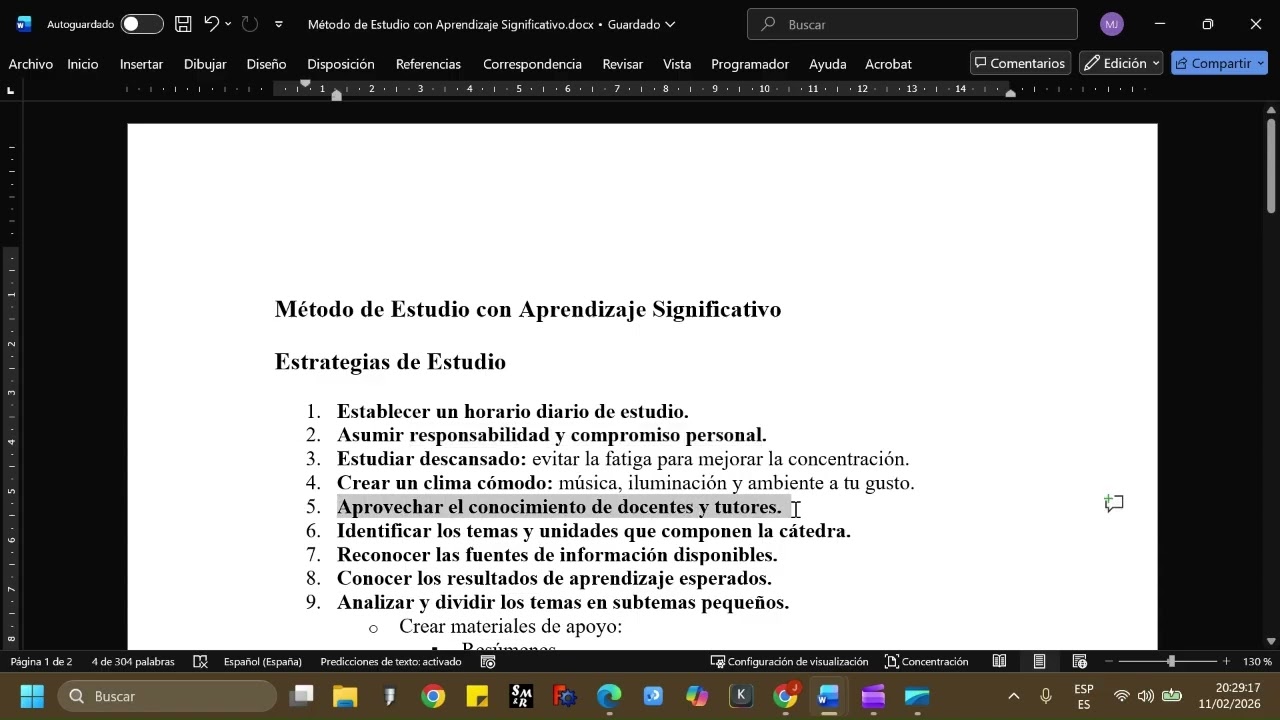Screen dimensions: 1280x720
Task: Click 'Página 1 de 2' in status bar
Action: coord(41,662)
